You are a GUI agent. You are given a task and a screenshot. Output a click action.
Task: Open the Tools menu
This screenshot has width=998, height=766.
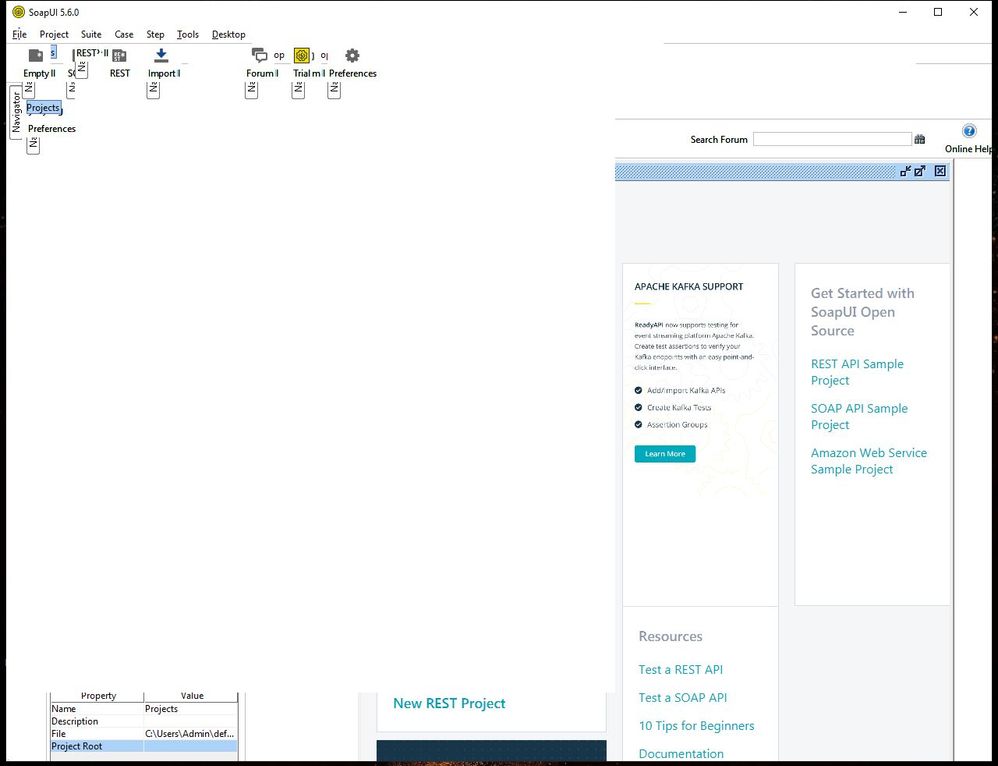tap(187, 34)
